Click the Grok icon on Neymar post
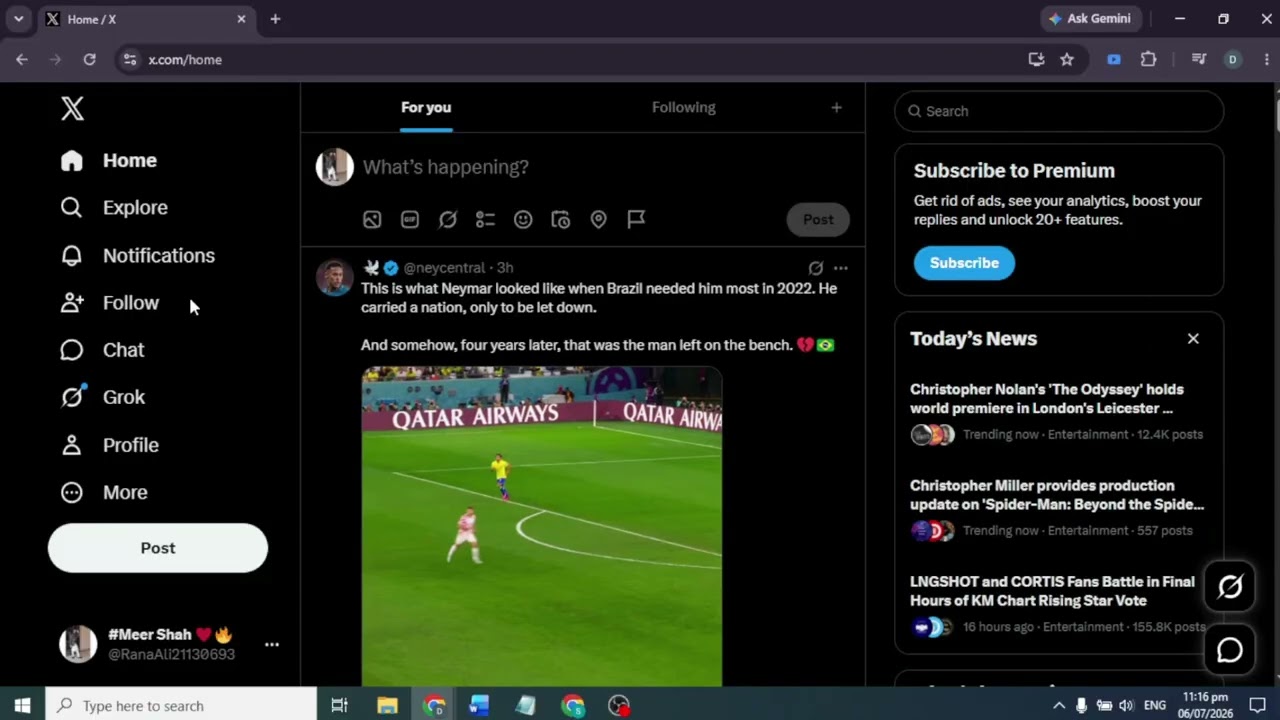 [x=816, y=268]
